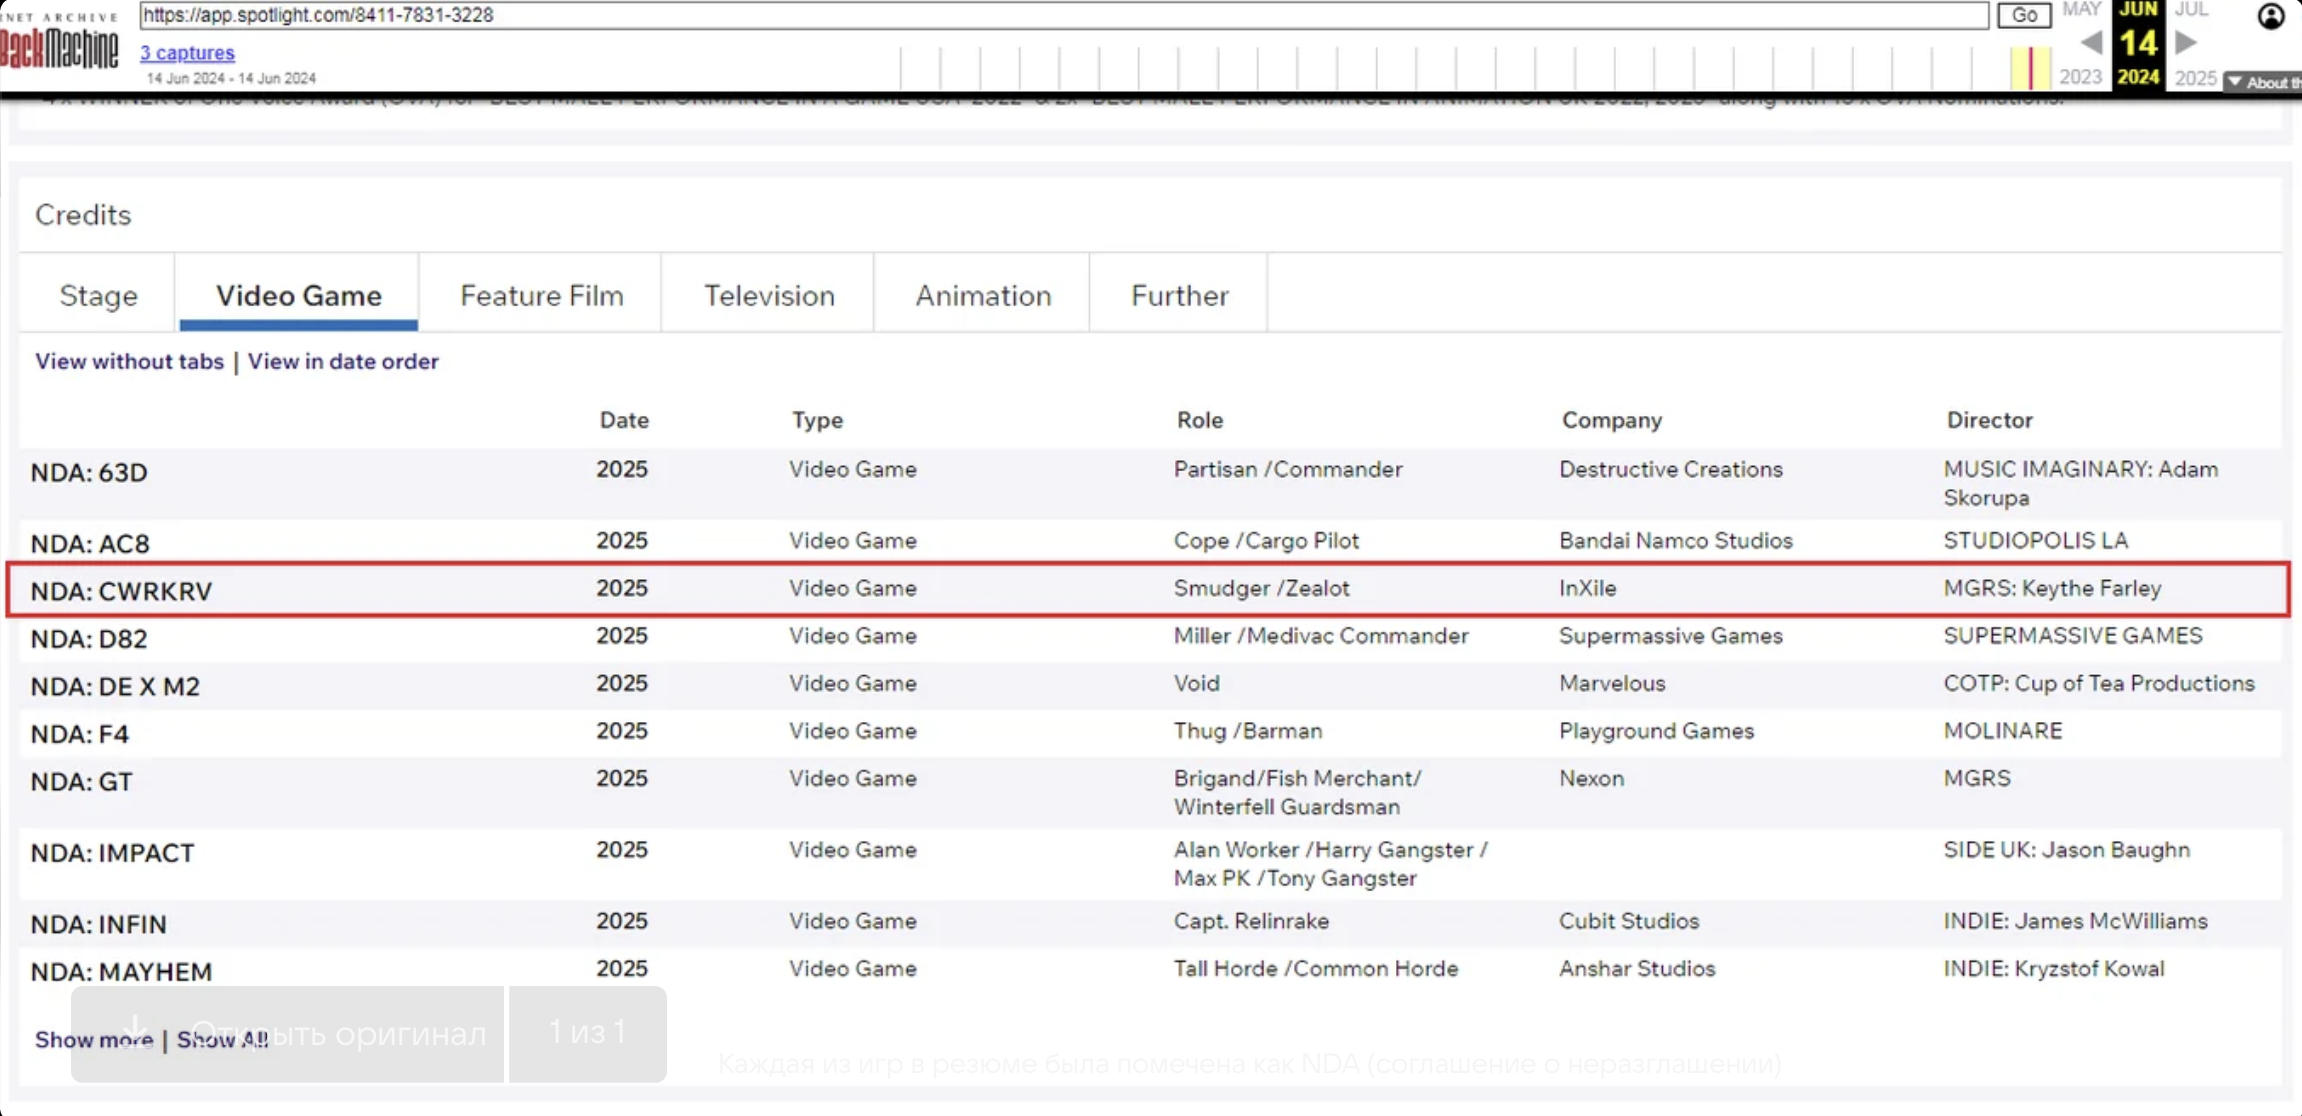The height and width of the screenshot is (1116, 2302).
Task: Go to previous capture arrow
Action: 2091,43
